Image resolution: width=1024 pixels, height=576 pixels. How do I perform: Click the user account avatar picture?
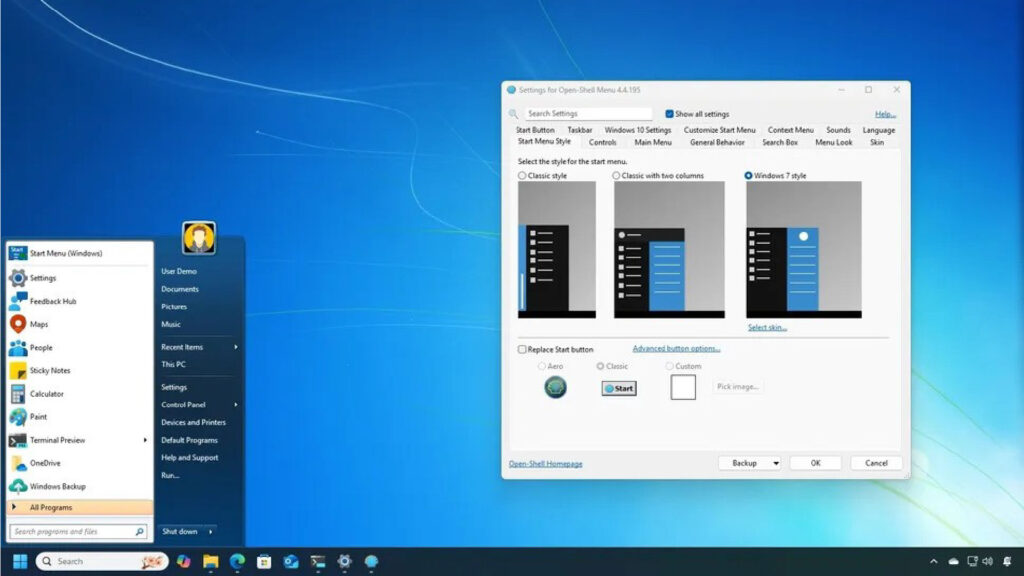coord(199,238)
